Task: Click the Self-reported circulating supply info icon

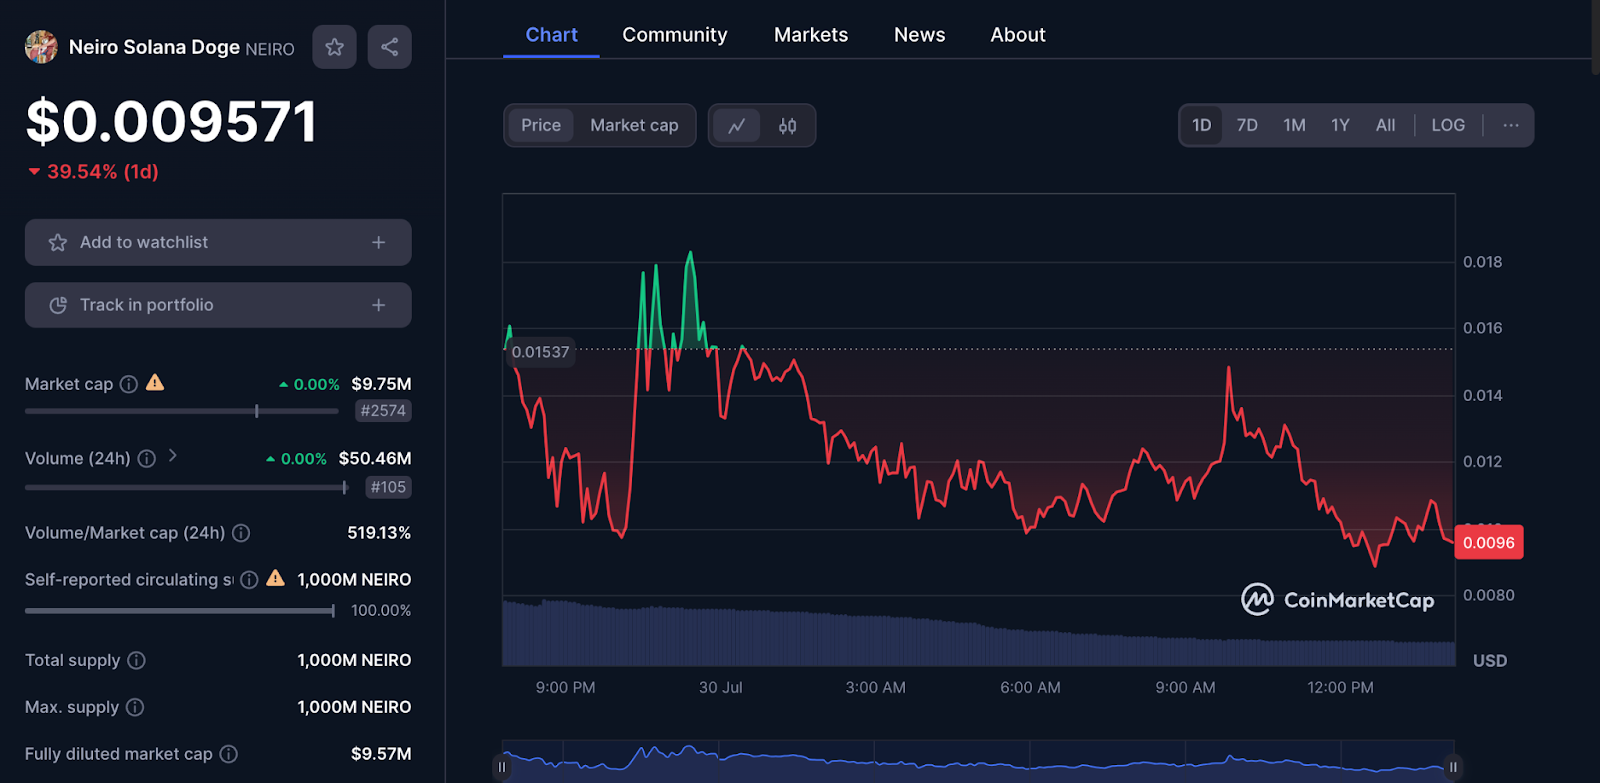Action: coord(250,579)
